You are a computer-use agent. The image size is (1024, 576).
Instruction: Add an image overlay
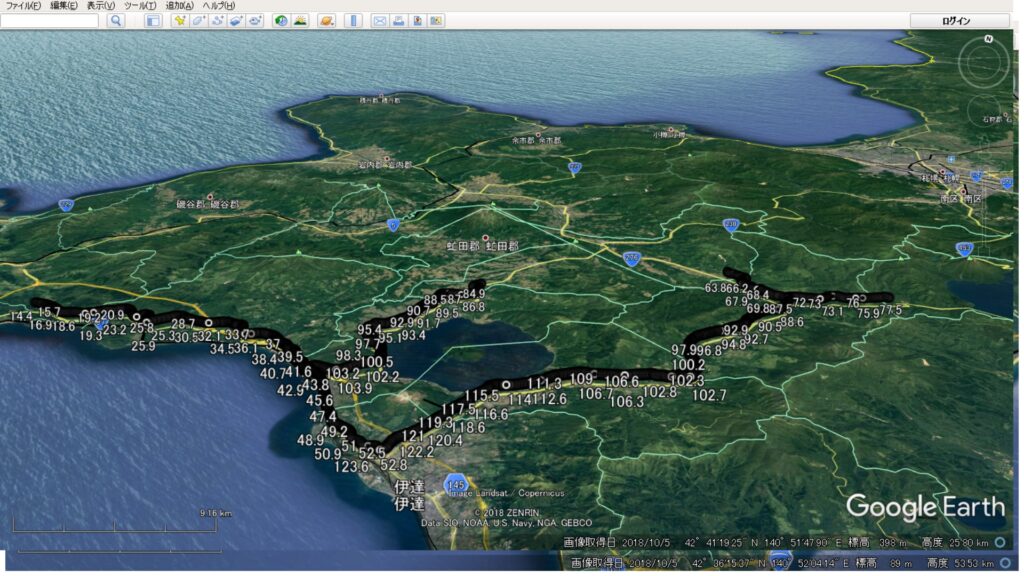[x=235, y=21]
